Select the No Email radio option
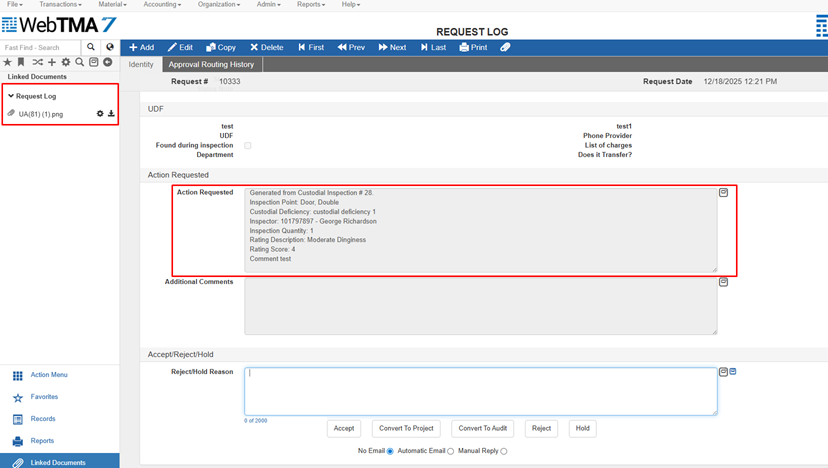Image resolution: width=828 pixels, height=468 pixels. (390, 451)
